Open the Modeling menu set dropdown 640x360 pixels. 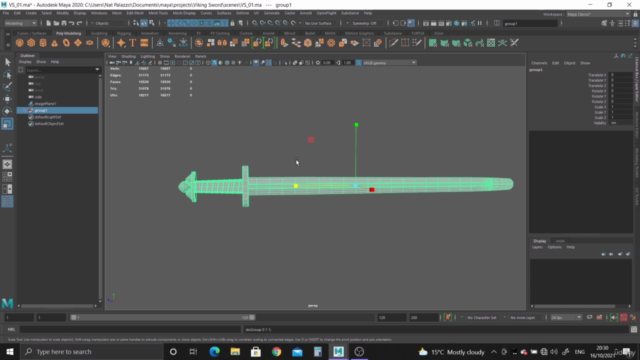[x=20, y=23]
